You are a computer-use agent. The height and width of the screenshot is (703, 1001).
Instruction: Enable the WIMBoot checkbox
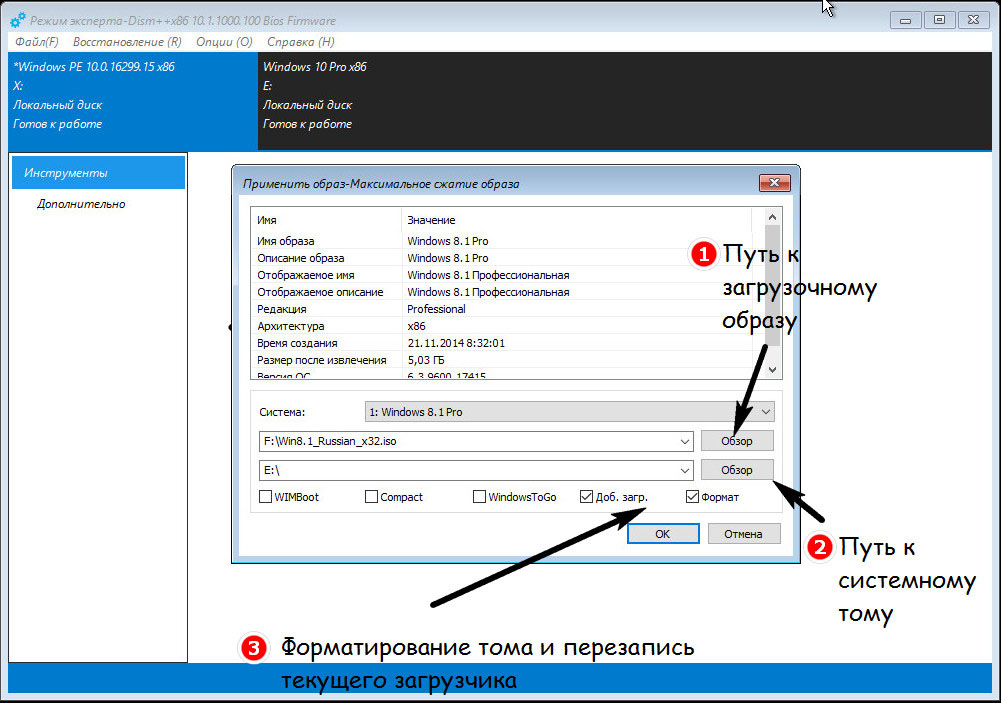point(266,497)
